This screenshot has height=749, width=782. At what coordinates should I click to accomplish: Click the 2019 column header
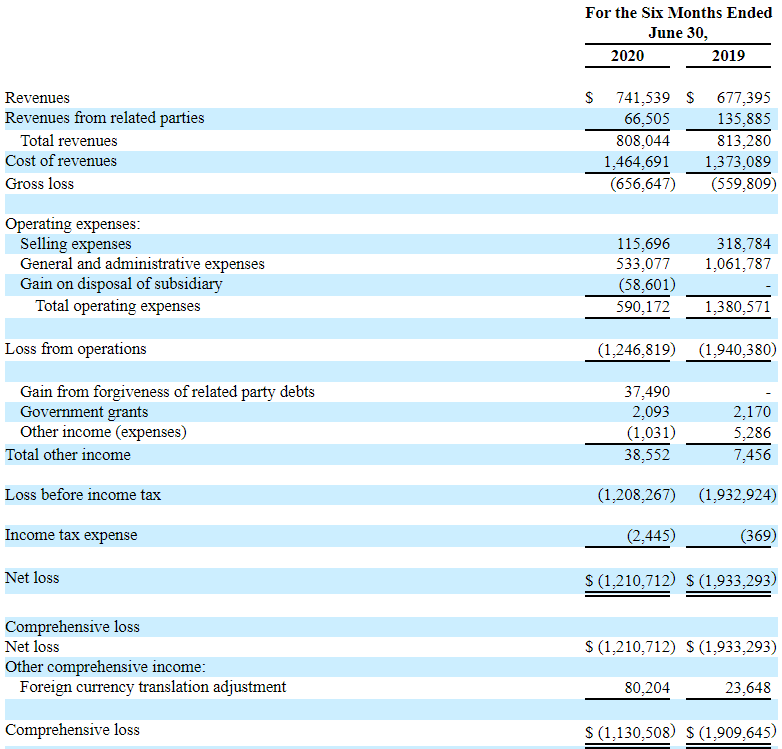[x=728, y=55]
